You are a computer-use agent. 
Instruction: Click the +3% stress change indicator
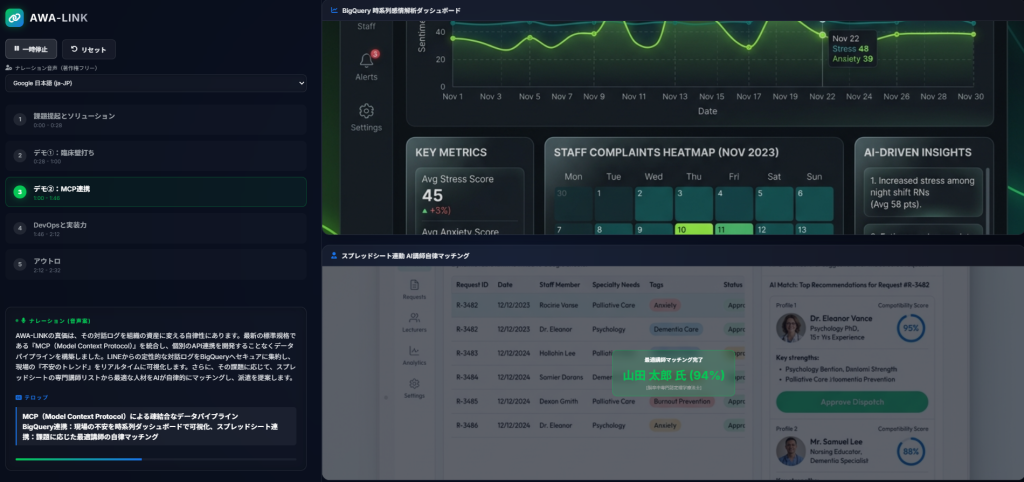point(436,210)
